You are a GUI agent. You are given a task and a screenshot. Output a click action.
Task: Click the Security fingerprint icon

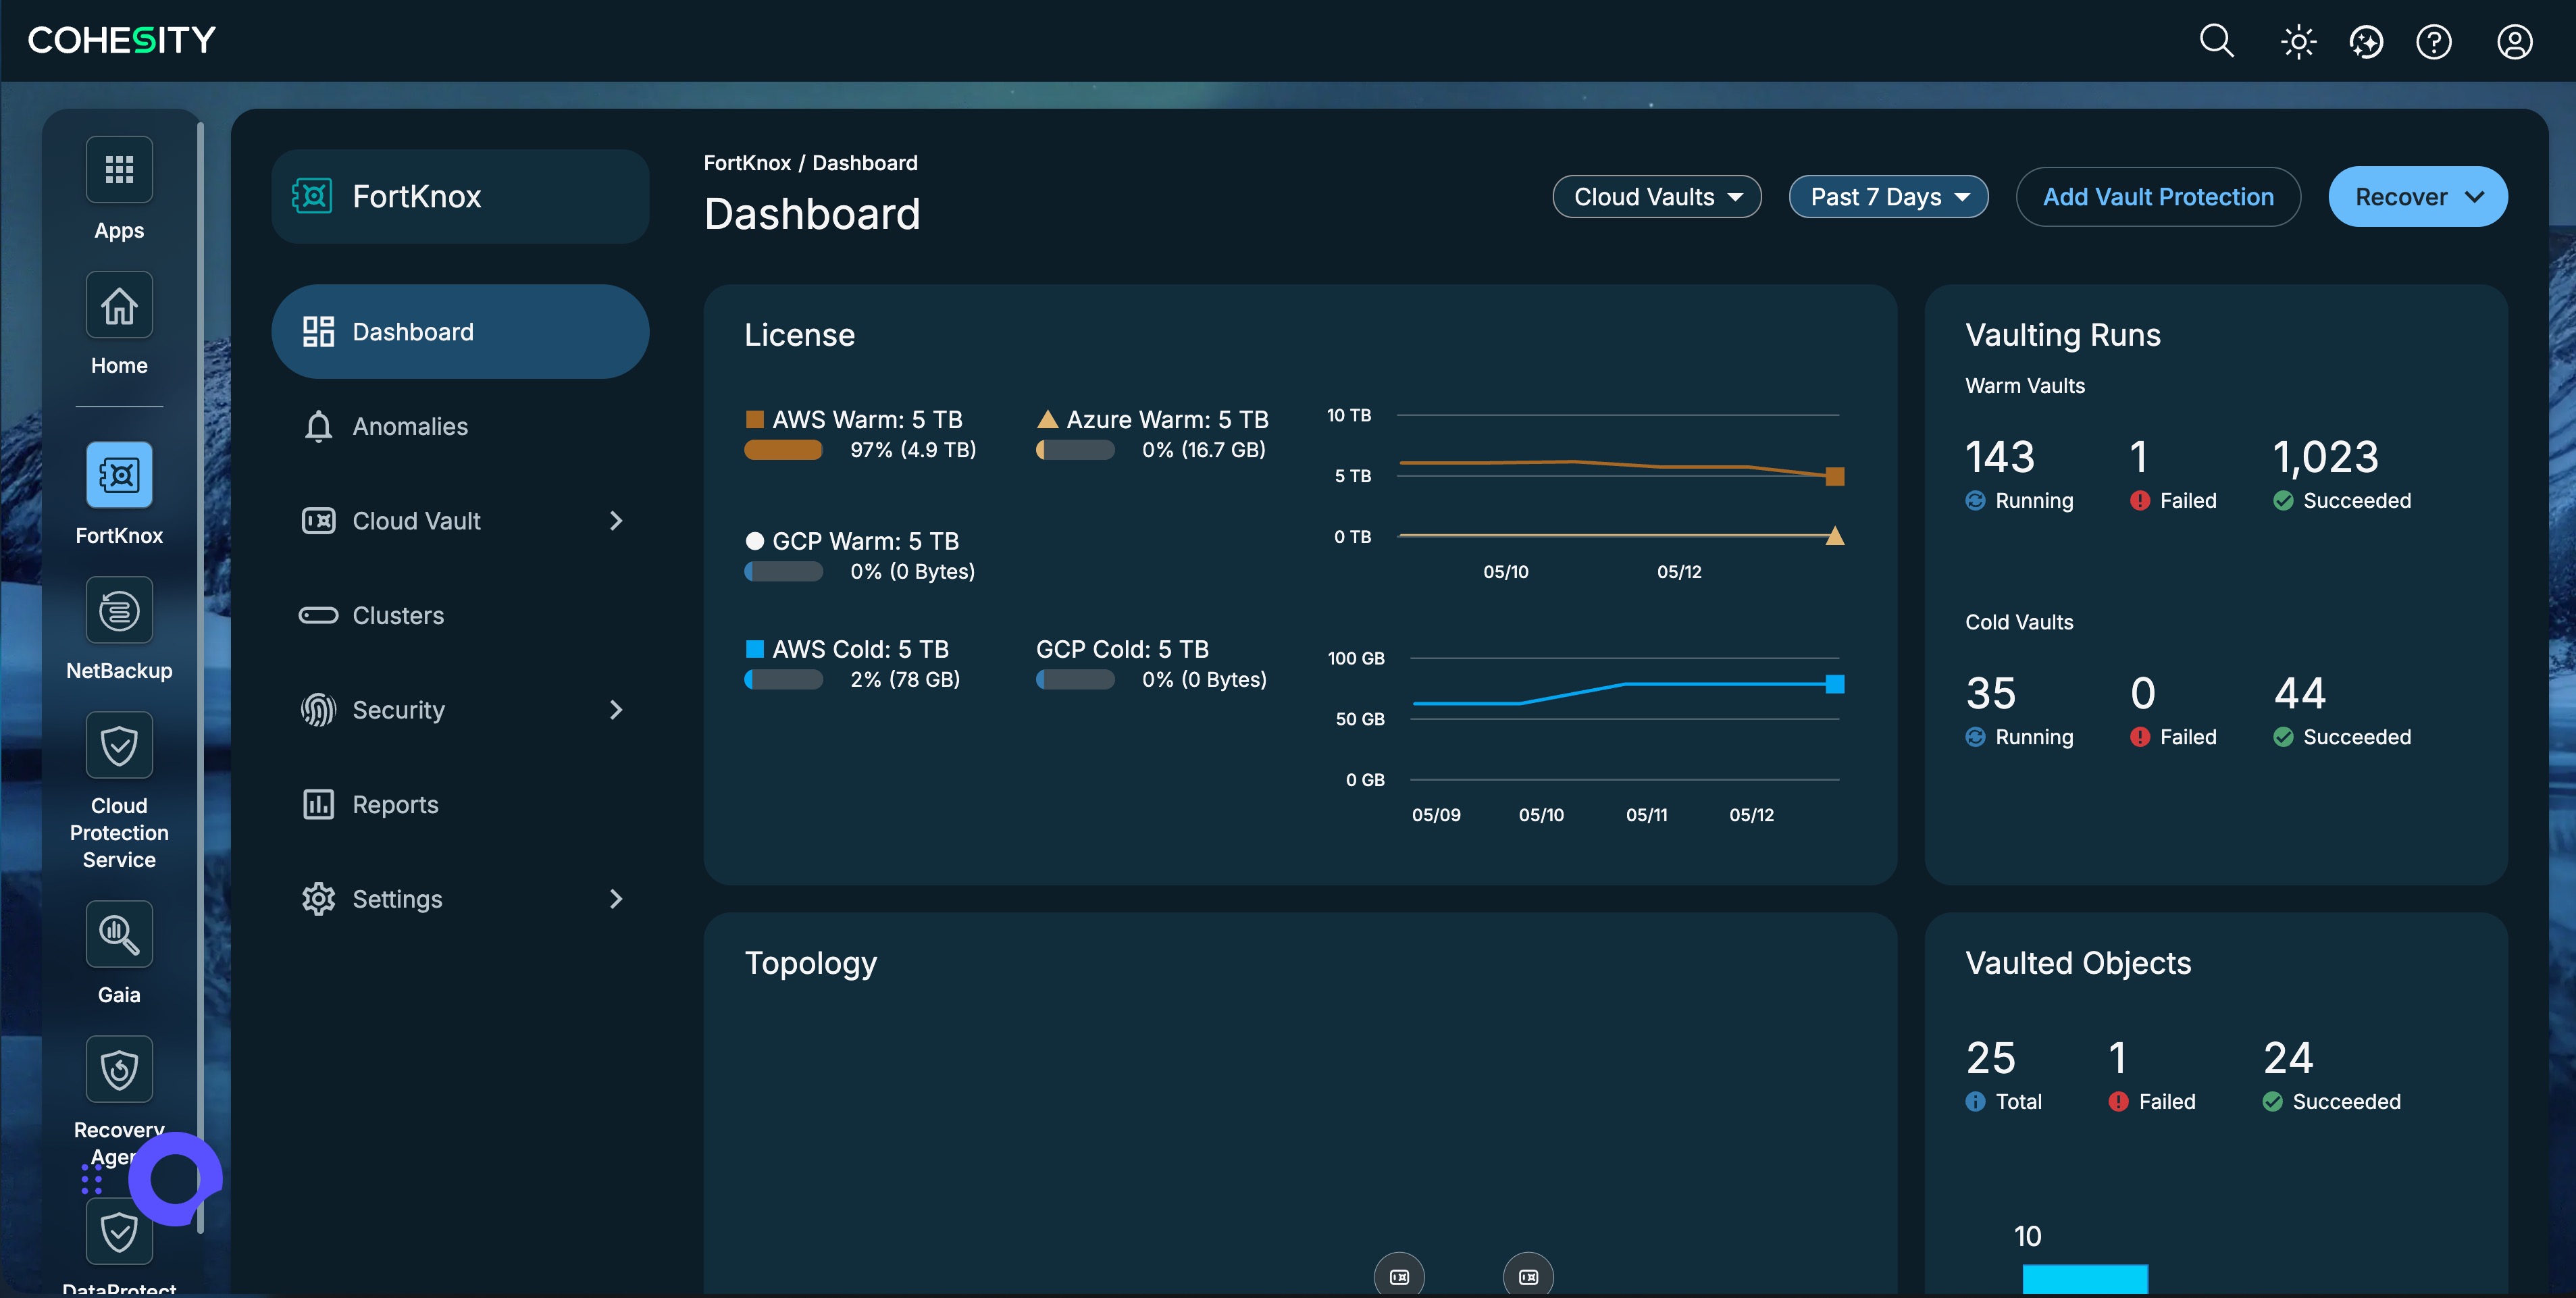tap(318, 710)
